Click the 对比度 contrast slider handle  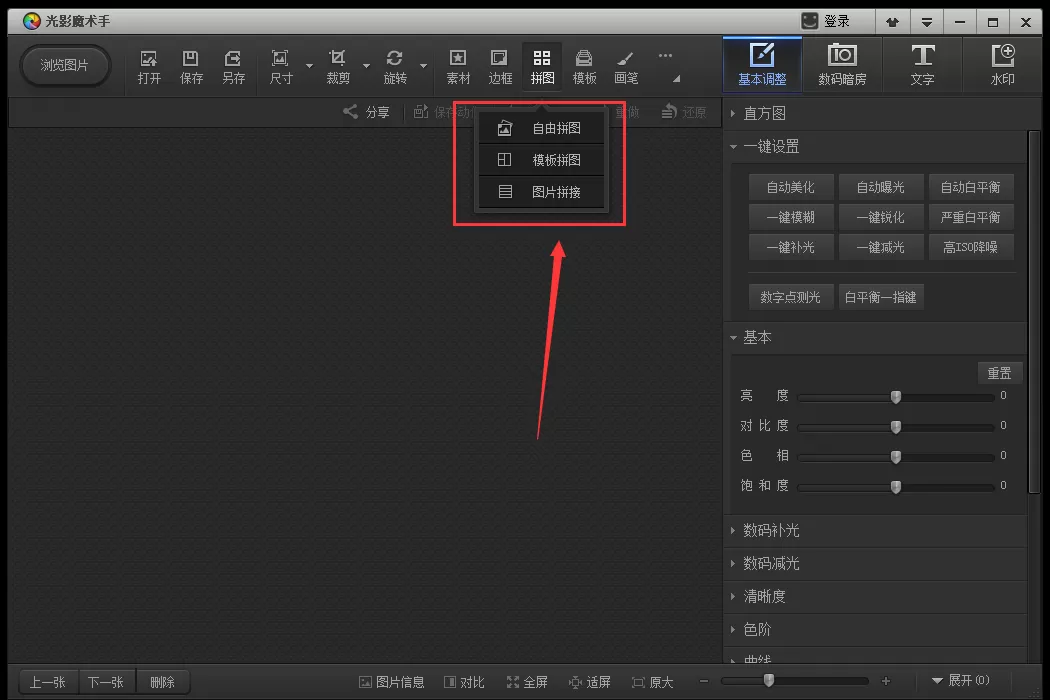point(896,427)
